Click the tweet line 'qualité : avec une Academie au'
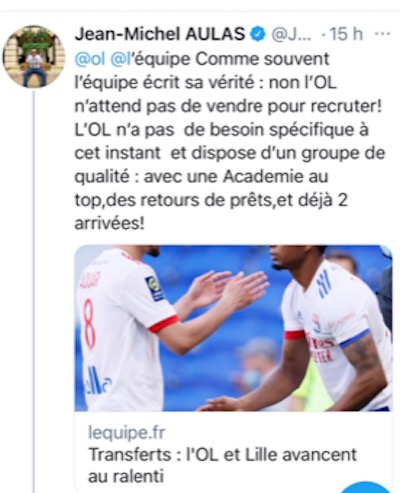 point(201,177)
